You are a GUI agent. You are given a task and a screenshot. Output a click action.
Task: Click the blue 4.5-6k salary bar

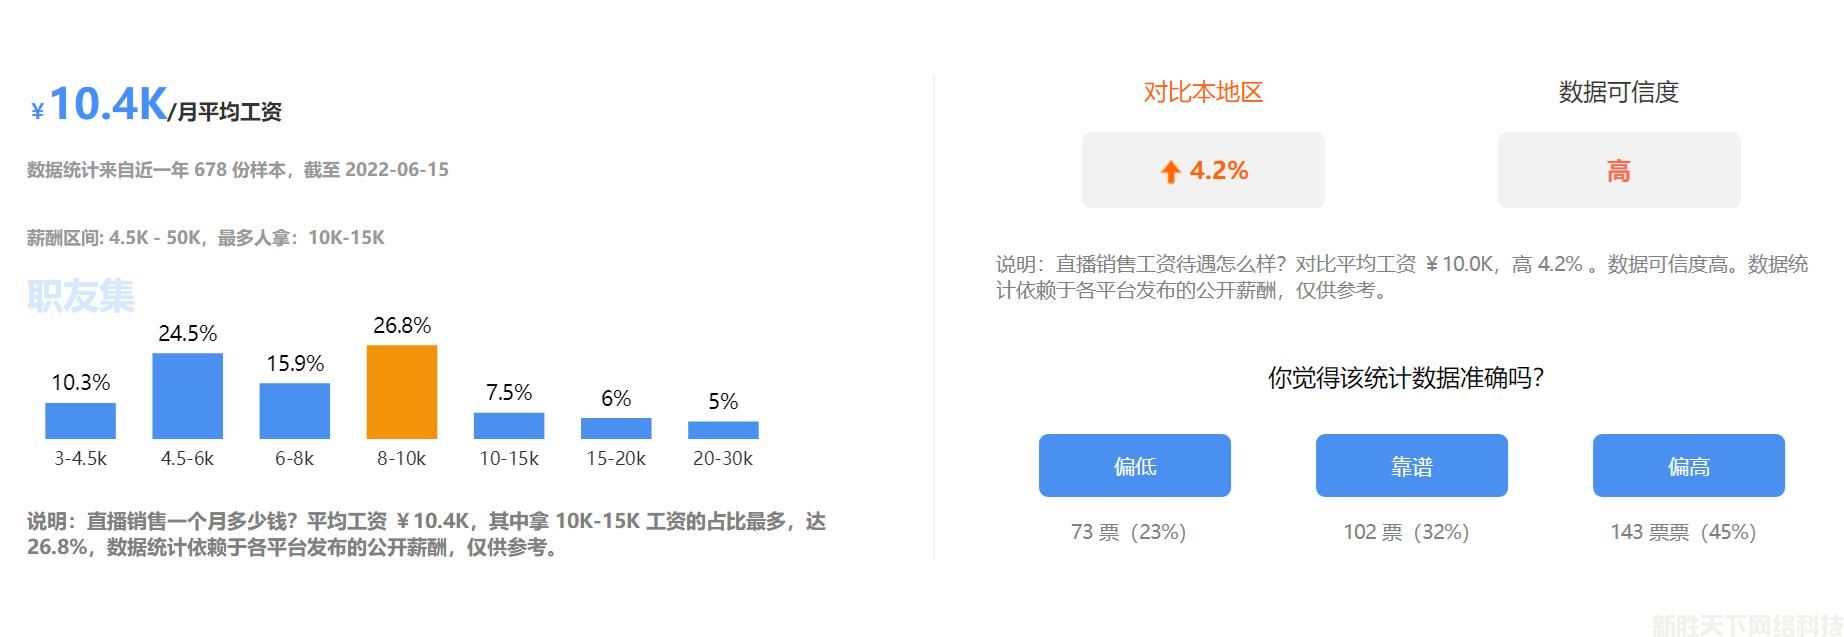[x=187, y=396]
